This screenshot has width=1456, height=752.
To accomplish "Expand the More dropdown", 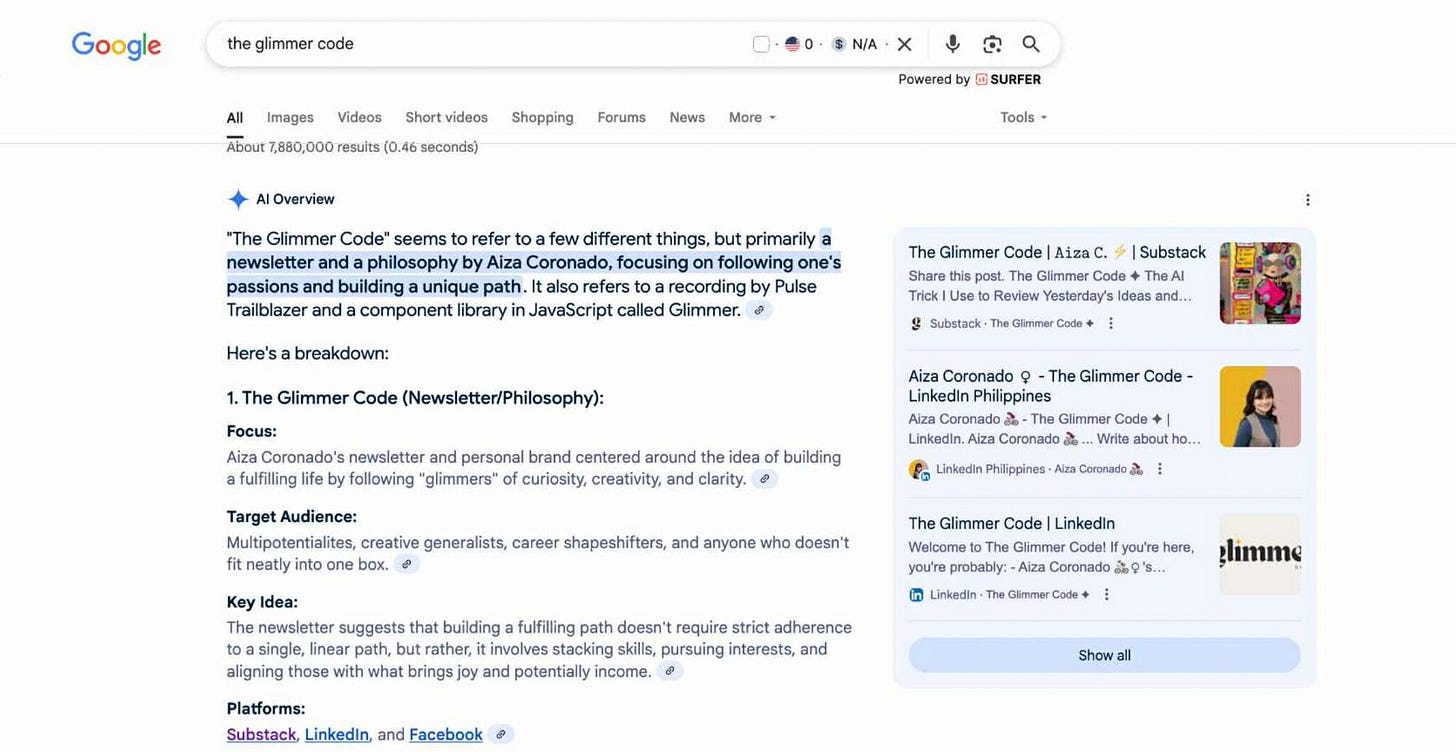I will pos(752,118).
